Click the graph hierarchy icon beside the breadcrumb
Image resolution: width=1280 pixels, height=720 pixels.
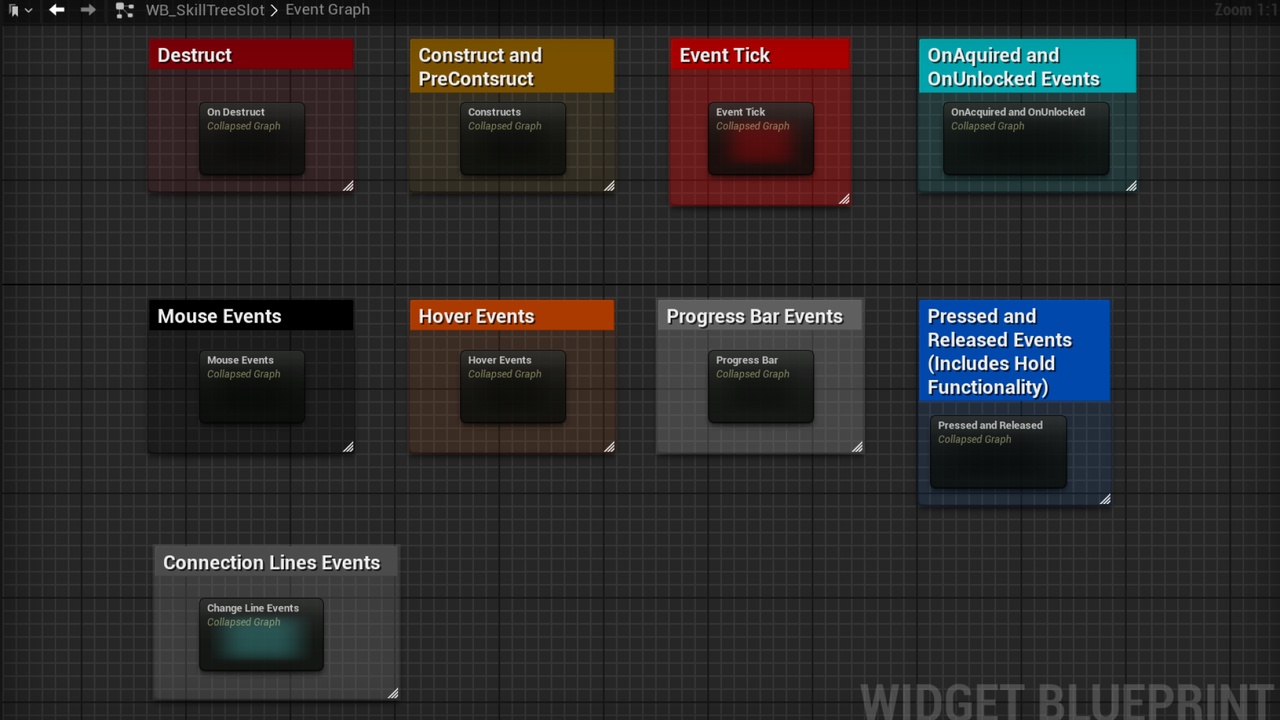tap(124, 9)
